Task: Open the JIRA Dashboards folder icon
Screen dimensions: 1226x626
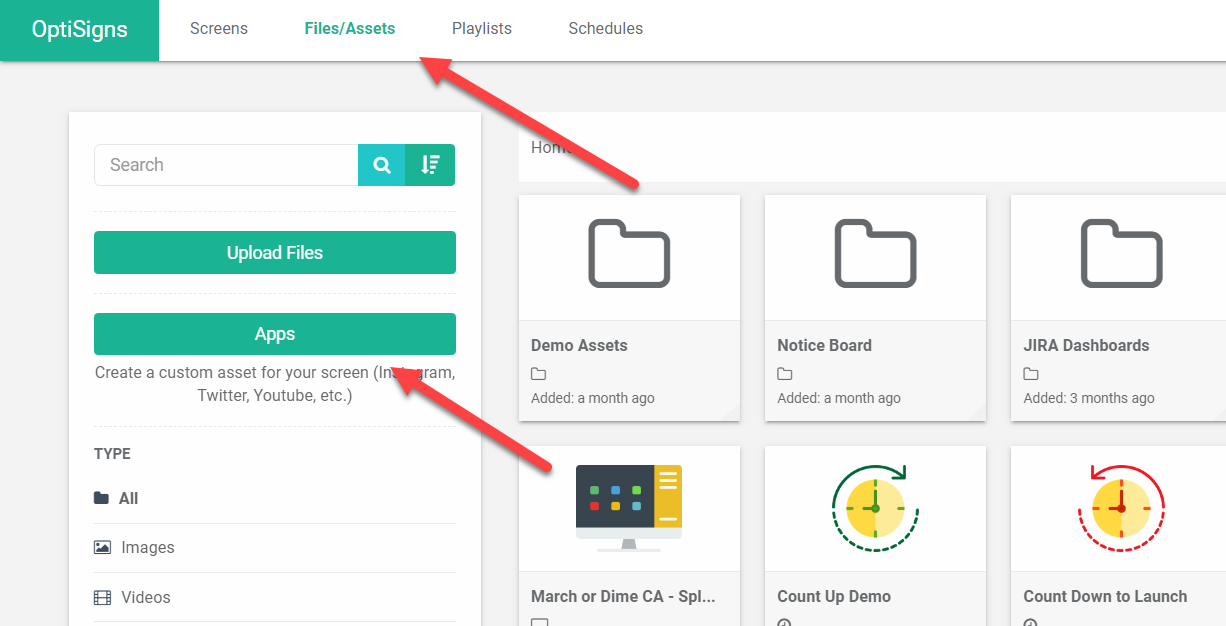Action: pyautogui.click(x=1120, y=255)
